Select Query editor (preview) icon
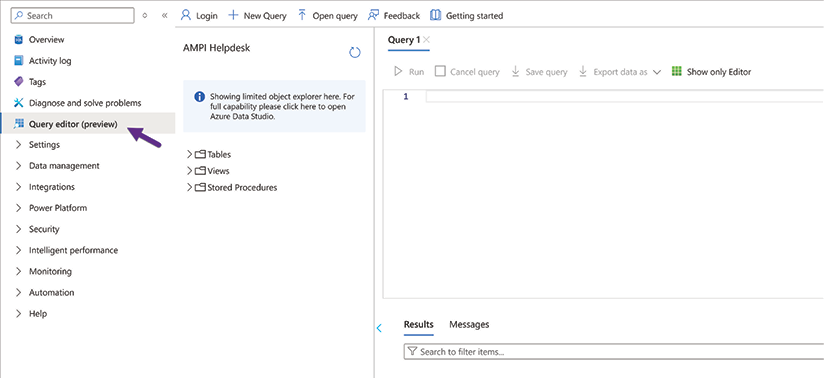Viewport: 824px width, 378px height. pos(18,124)
